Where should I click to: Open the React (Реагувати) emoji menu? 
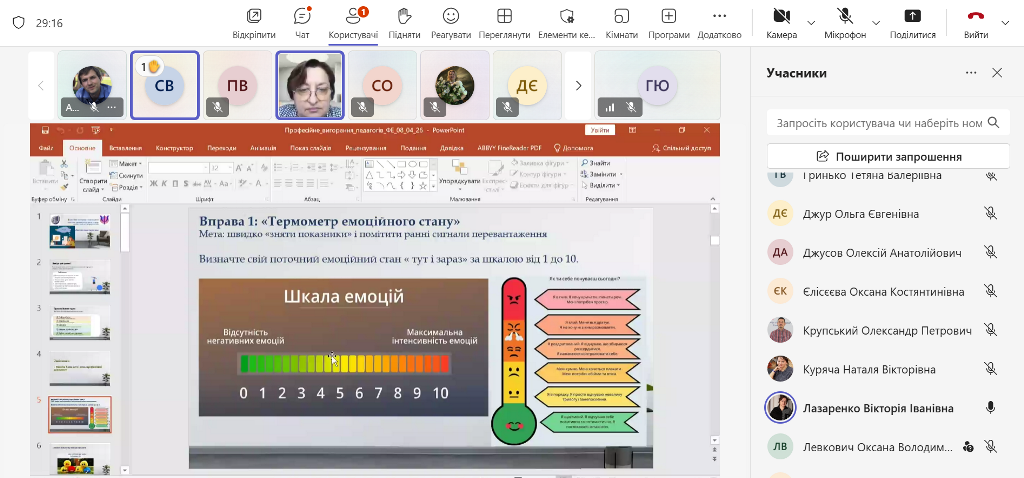[x=451, y=22]
